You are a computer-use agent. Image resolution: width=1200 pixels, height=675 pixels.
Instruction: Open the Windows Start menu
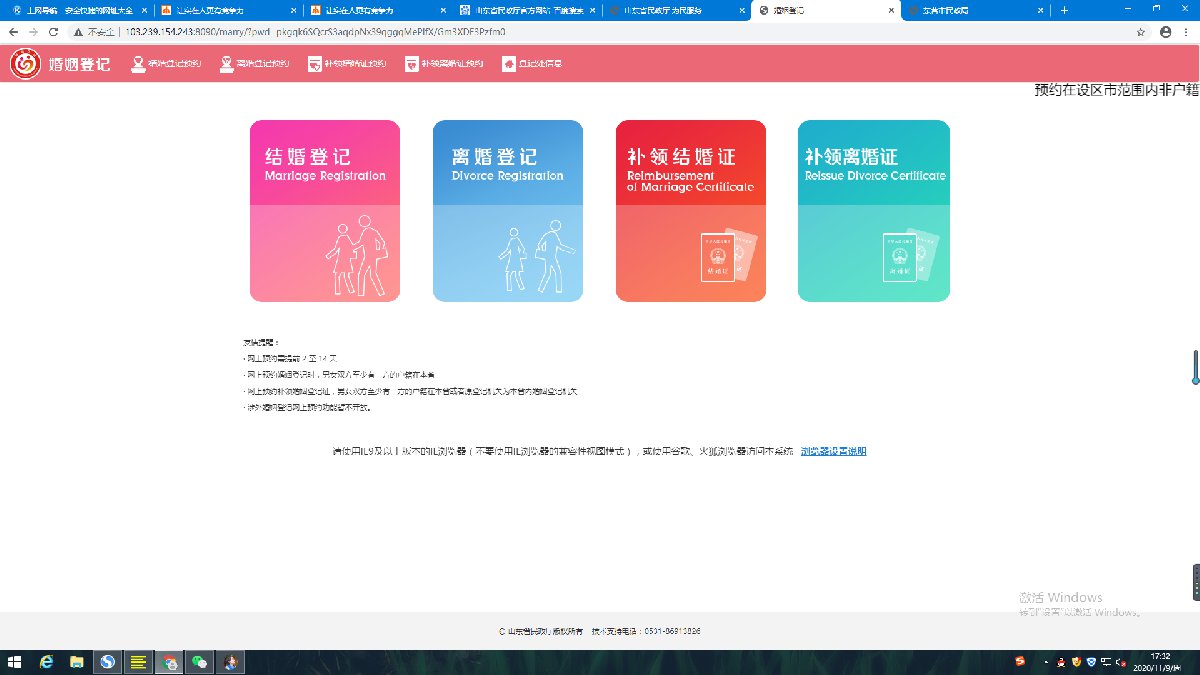click(14, 662)
